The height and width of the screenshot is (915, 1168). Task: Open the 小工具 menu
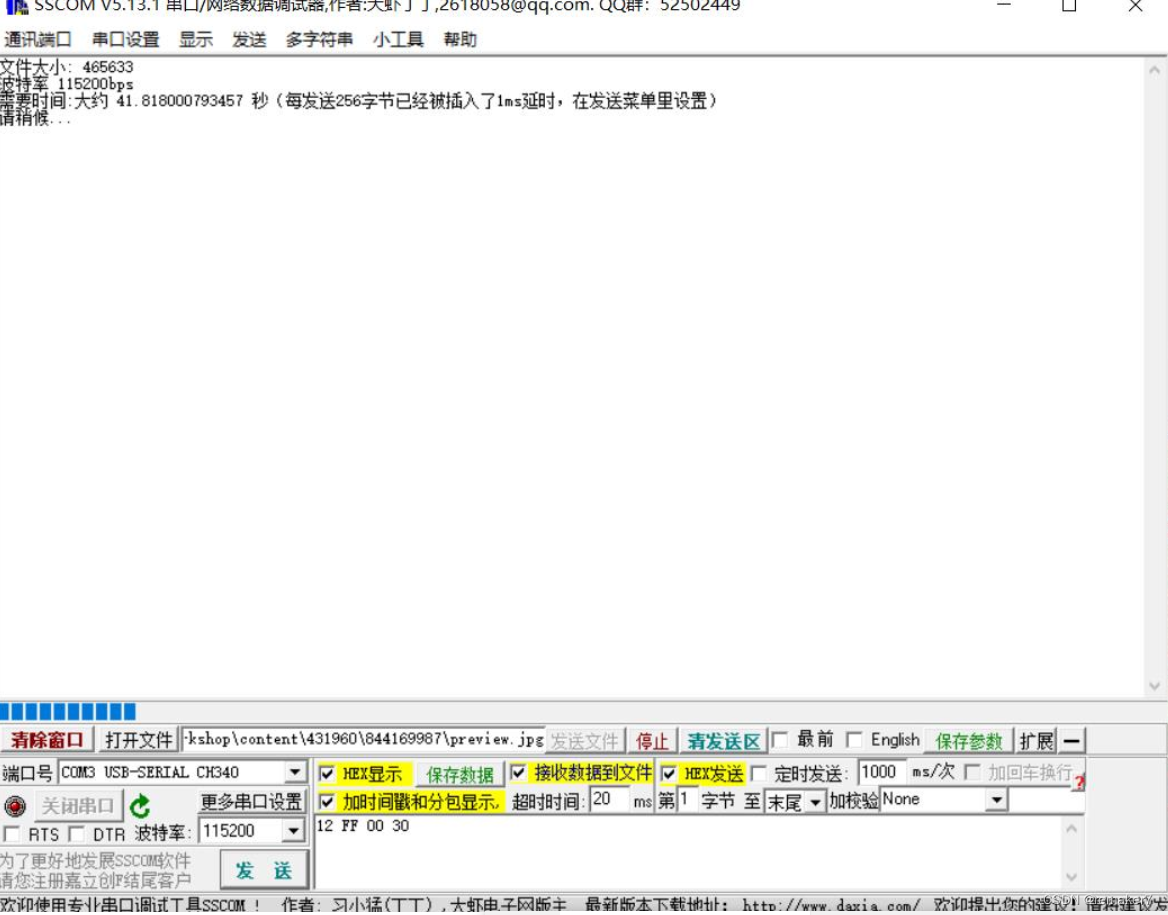(x=398, y=39)
